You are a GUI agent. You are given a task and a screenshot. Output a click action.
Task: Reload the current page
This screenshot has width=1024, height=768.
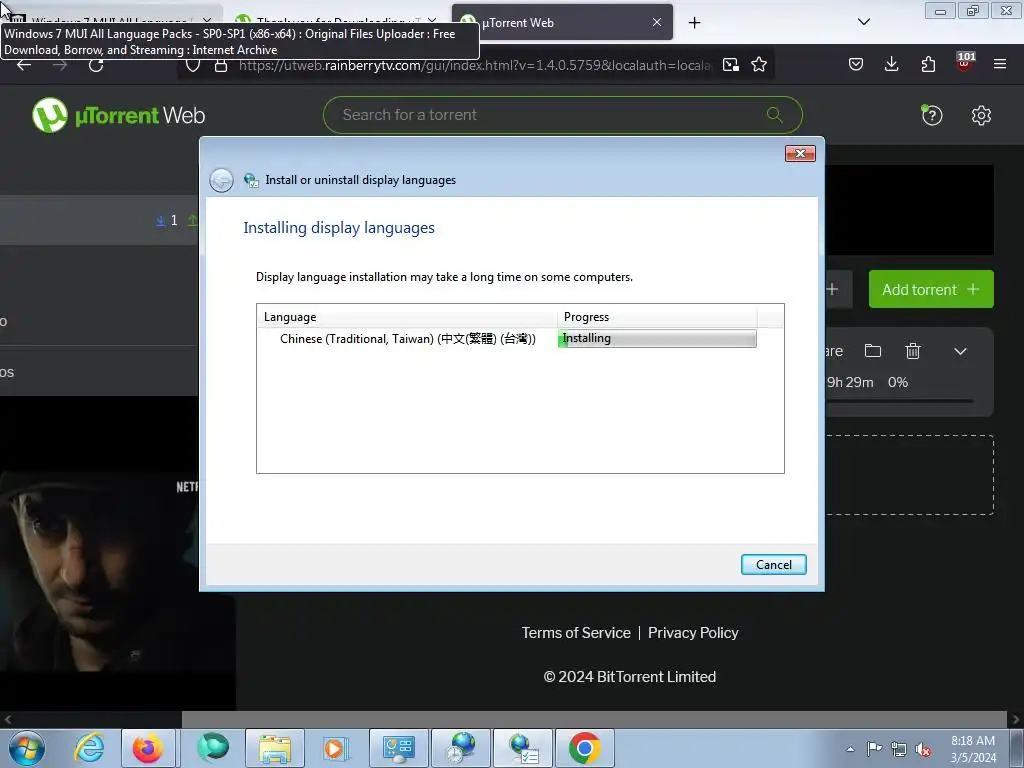96,65
